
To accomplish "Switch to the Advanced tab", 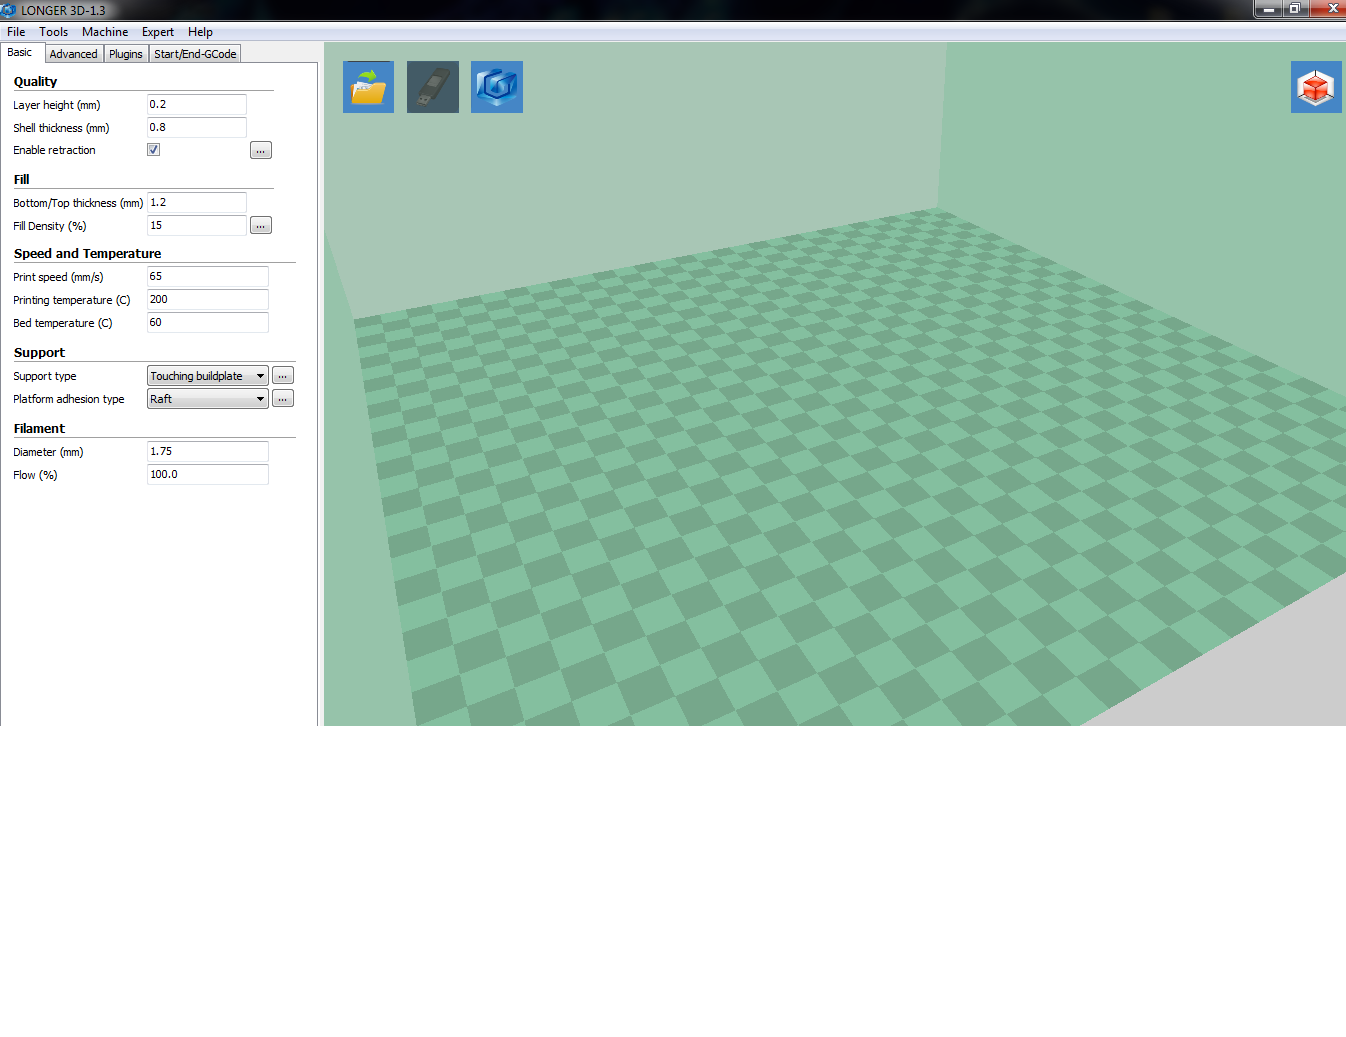I will [74, 54].
